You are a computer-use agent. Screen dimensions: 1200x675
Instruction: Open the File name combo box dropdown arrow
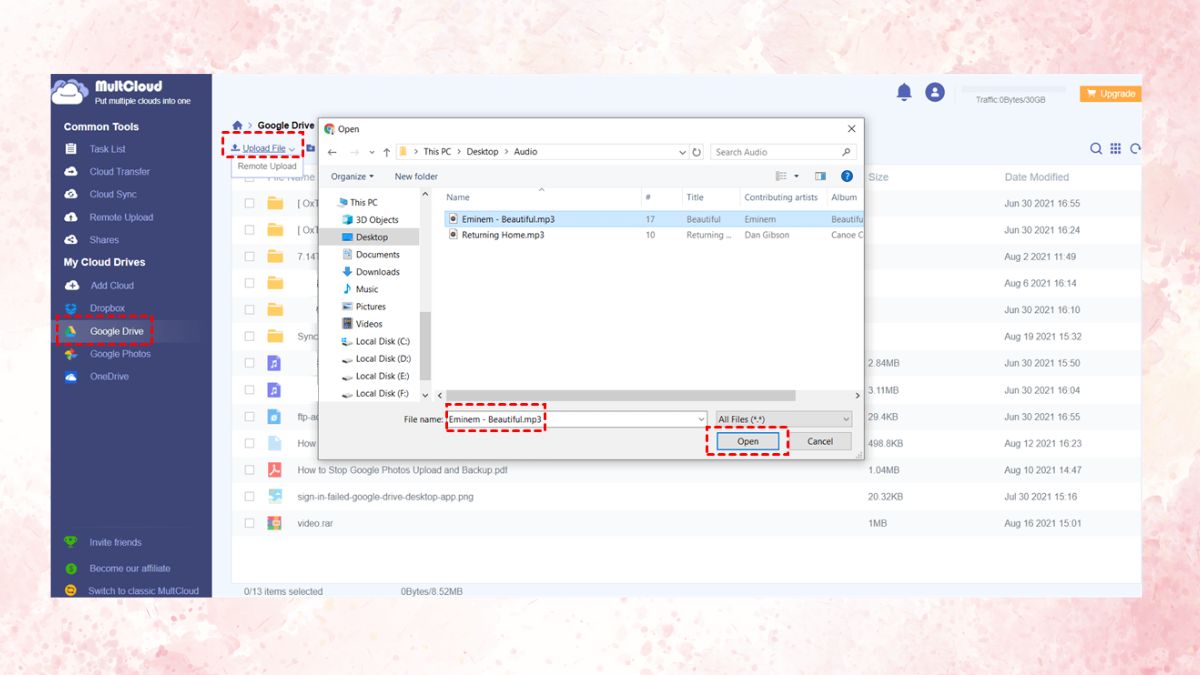click(x=701, y=419)
